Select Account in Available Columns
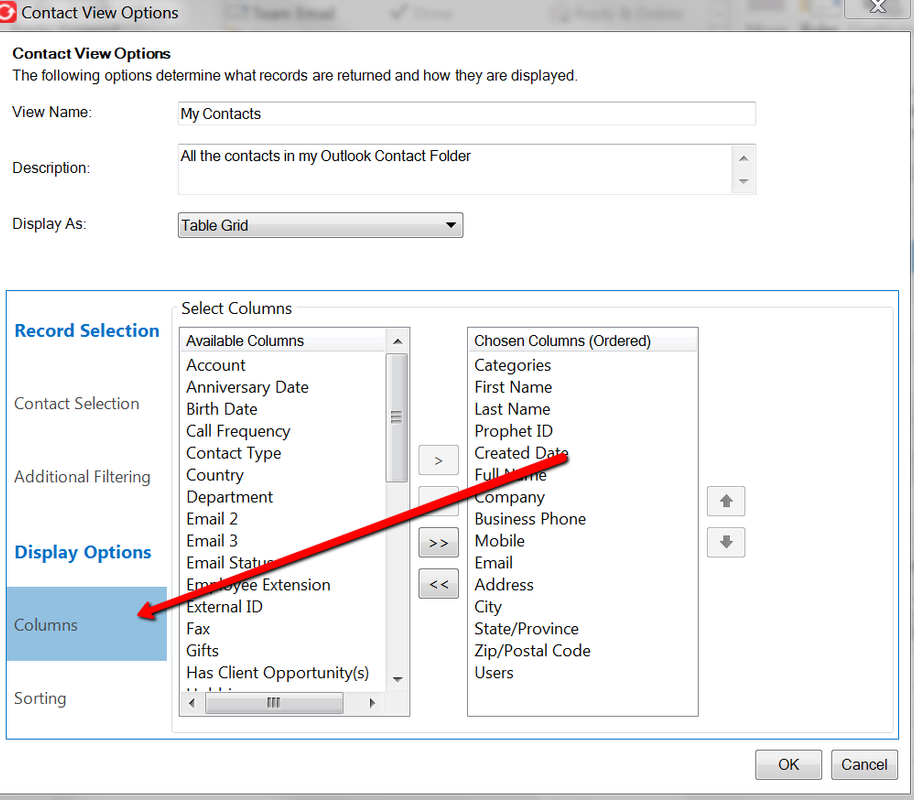The height and width of the screenshot is (800, 914). (216, 365)
